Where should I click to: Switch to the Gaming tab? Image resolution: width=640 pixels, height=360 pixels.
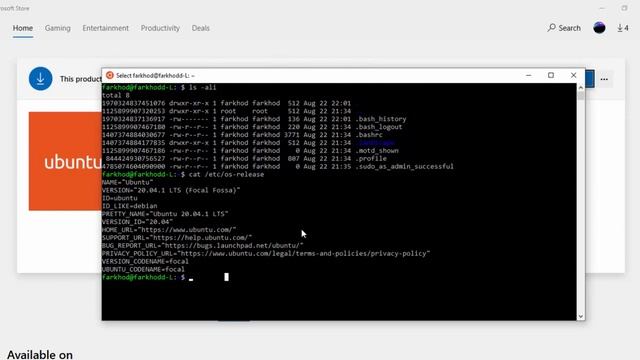click(x=58, y=28)
